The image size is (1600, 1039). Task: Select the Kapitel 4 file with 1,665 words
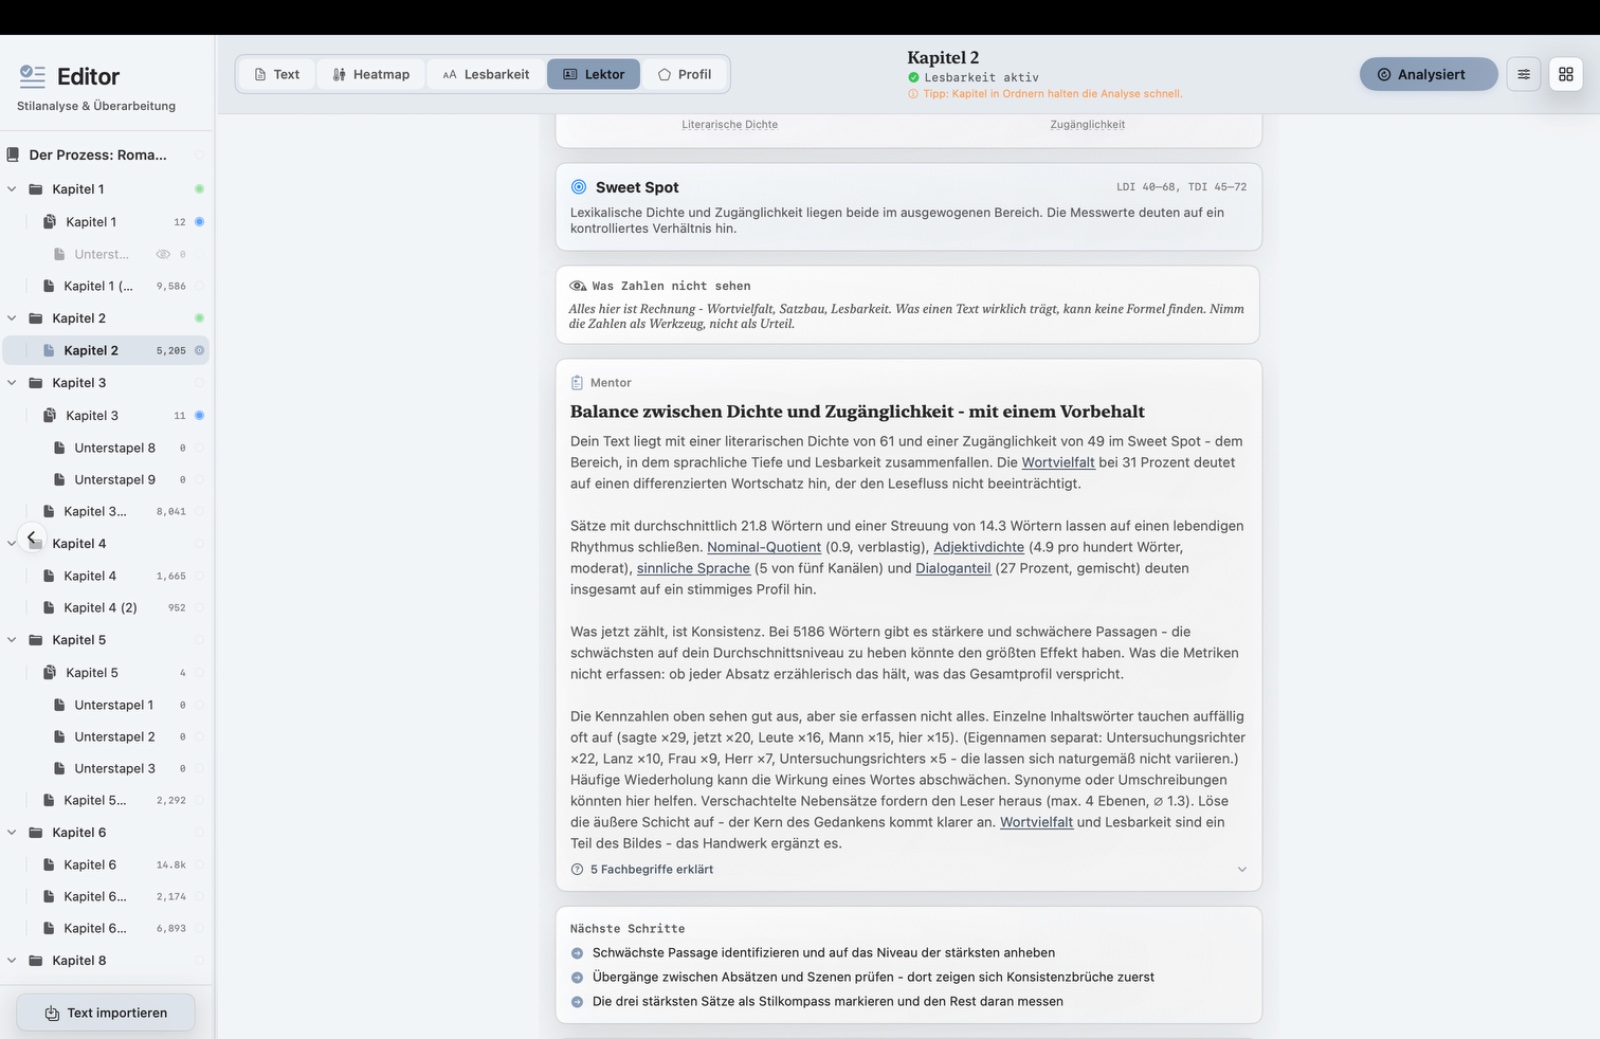[106, 576]
